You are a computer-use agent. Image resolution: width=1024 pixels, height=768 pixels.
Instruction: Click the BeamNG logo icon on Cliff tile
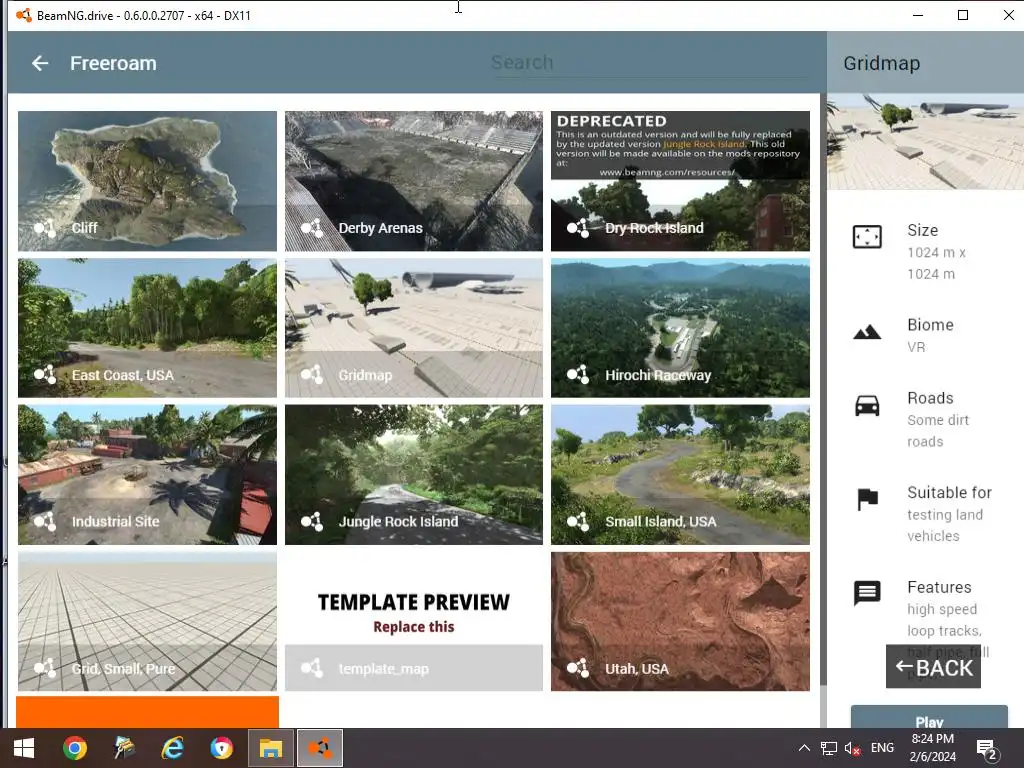45,228
